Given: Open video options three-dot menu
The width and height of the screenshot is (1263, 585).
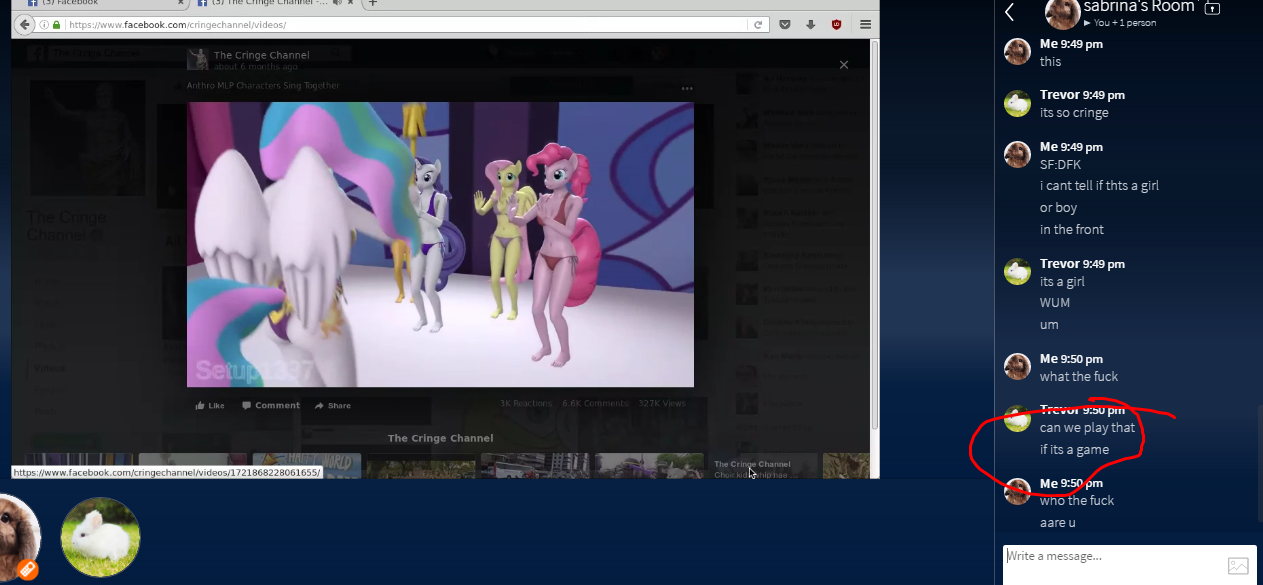Looking at the screenshot, I should pos(687,88).
